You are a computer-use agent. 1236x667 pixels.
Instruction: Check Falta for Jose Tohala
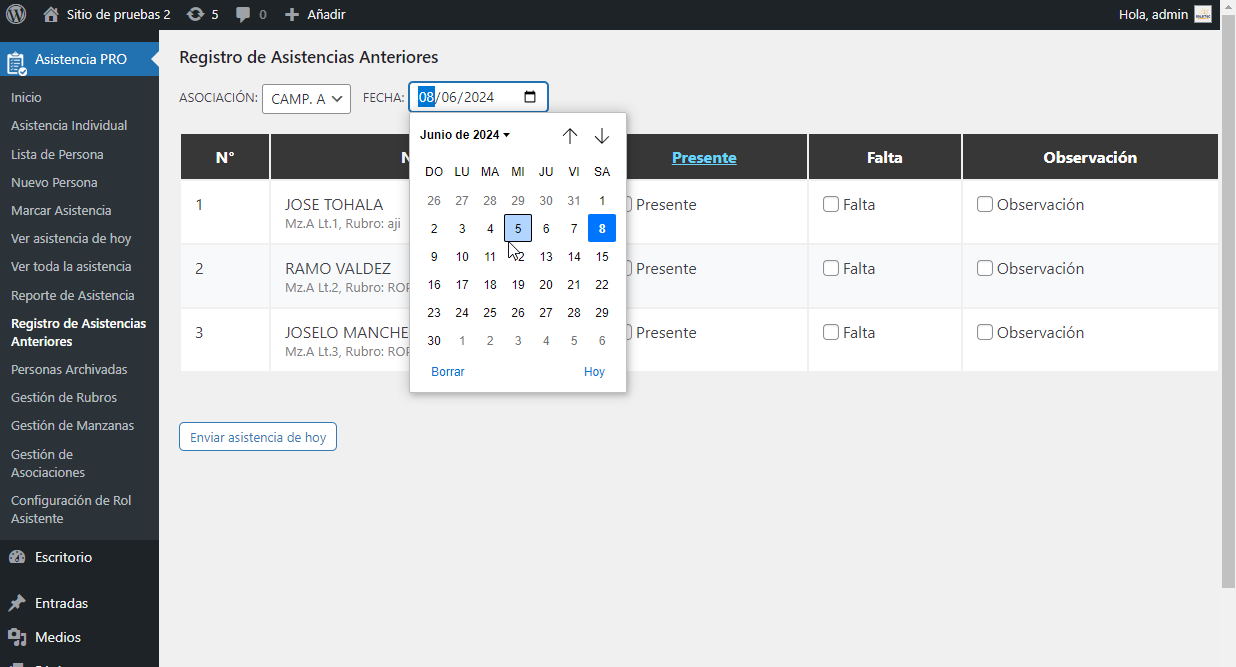[831, 204]
